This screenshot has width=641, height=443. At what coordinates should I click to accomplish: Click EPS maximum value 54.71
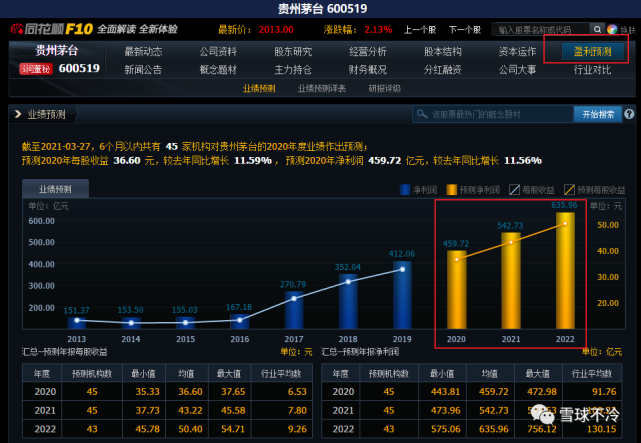[x=233, y=429]
